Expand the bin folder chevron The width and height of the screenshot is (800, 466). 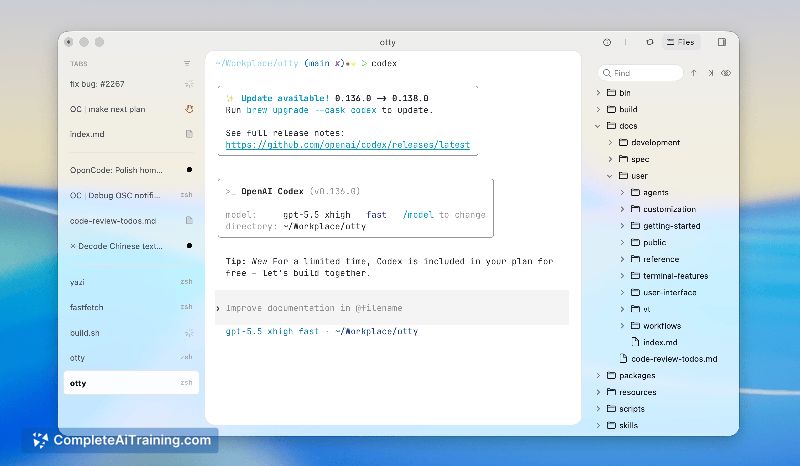pyautogui.click(x=598, y=93)
